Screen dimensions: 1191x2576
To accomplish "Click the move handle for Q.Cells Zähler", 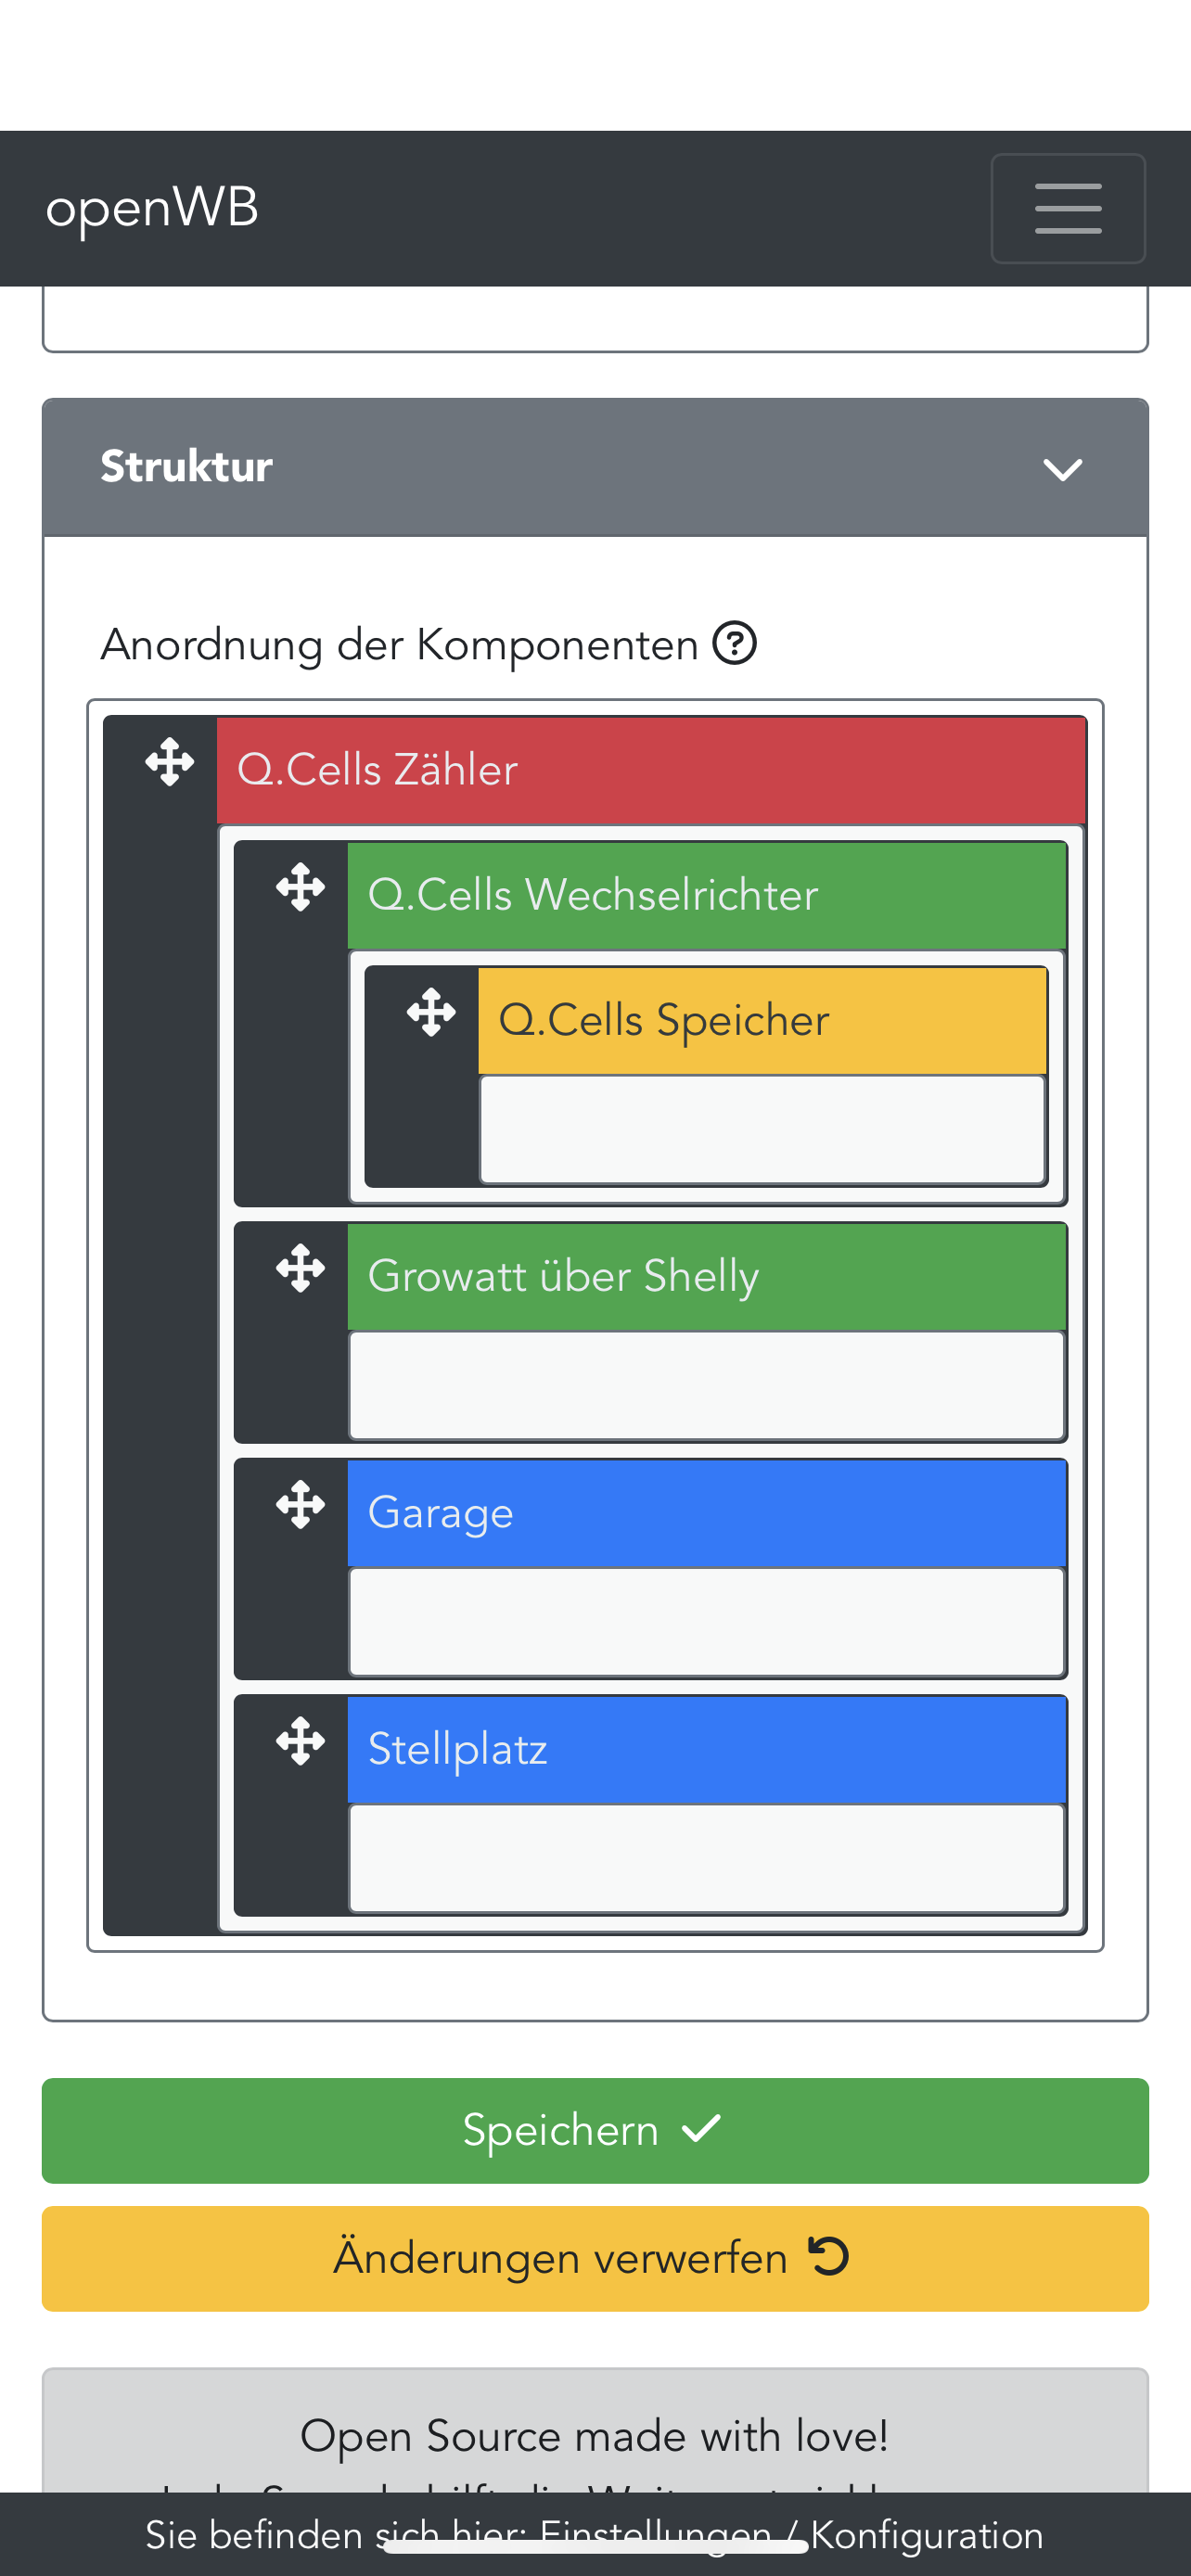I will click(x=170, y=763).
